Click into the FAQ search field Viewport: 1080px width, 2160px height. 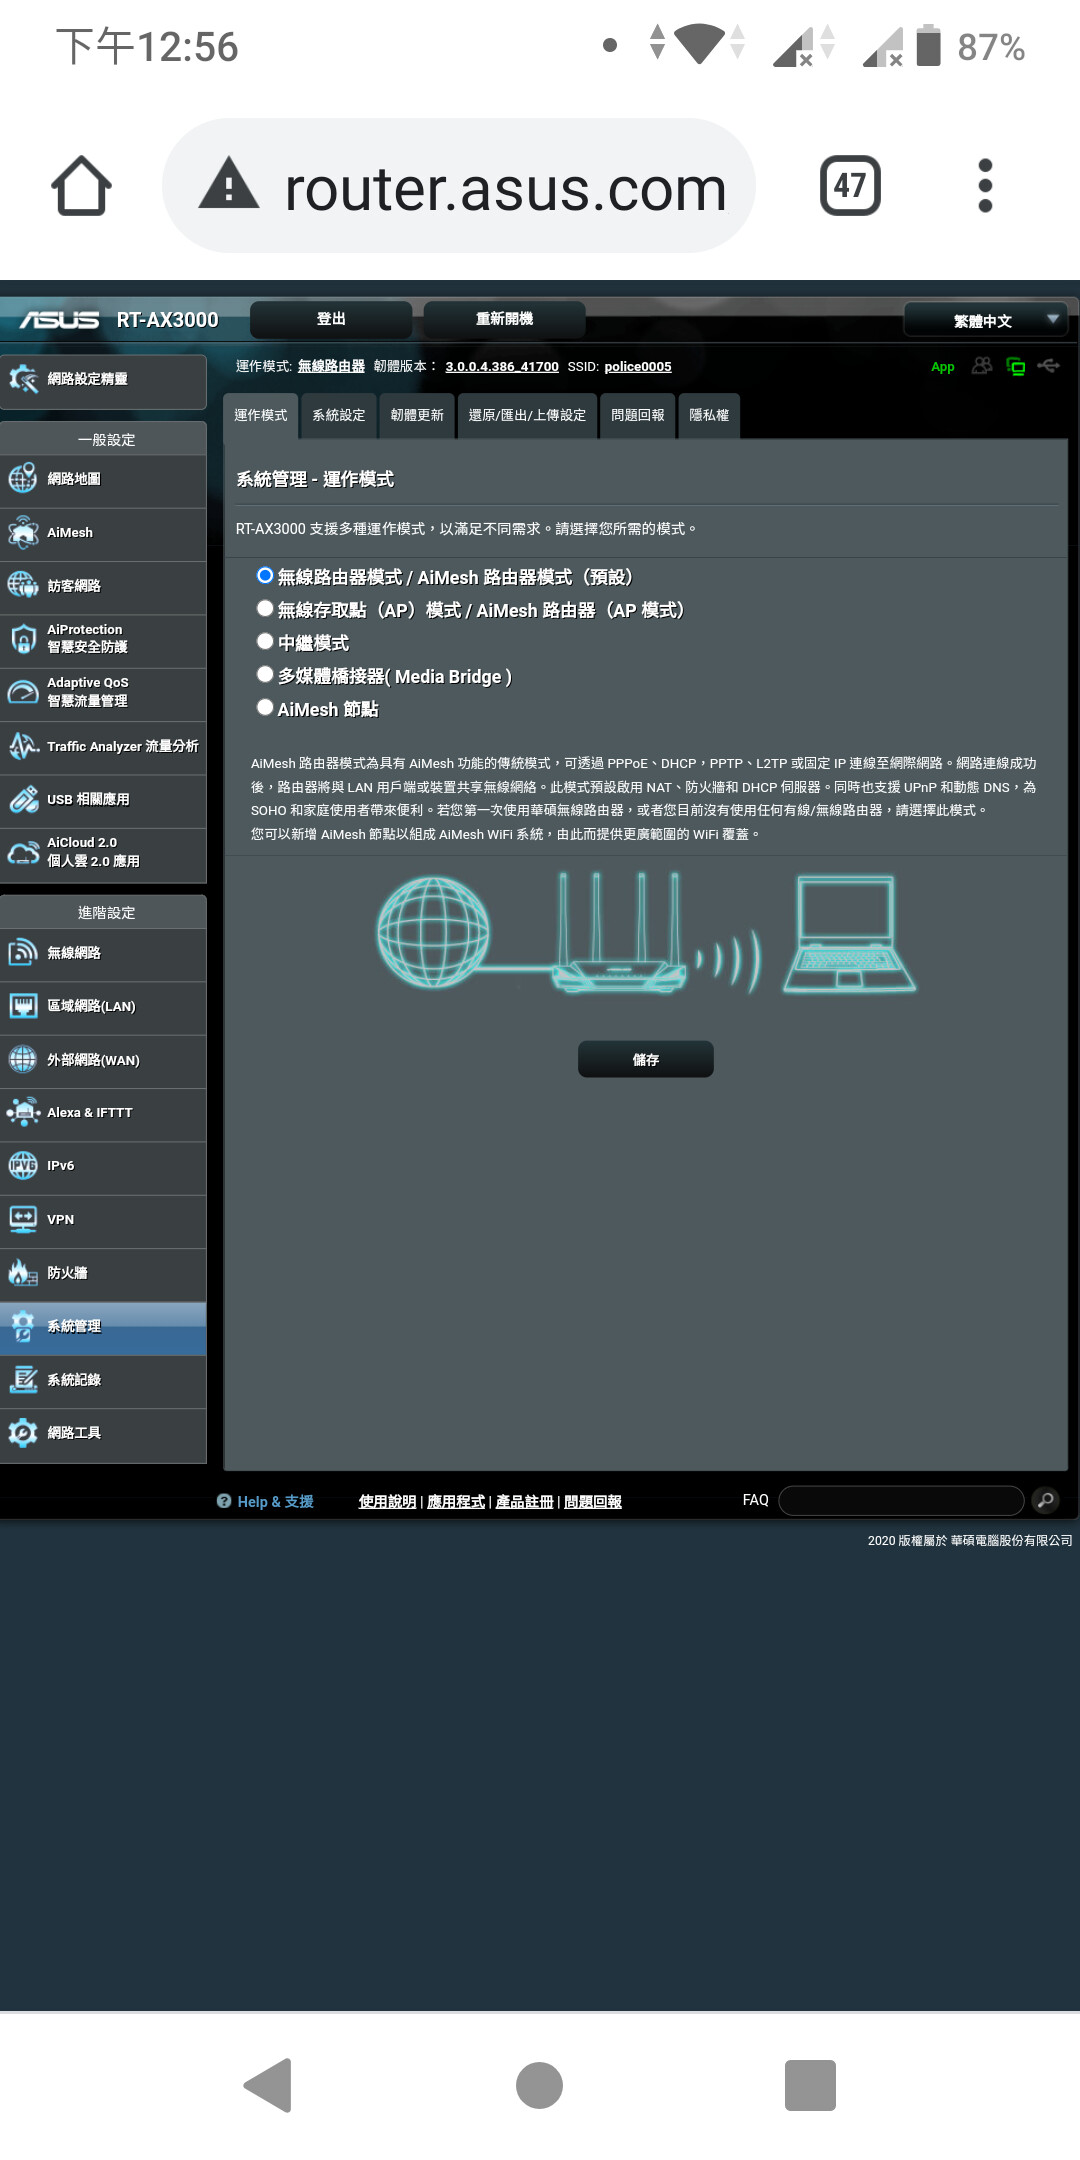pyautogui.click(x=901, y=1500)
